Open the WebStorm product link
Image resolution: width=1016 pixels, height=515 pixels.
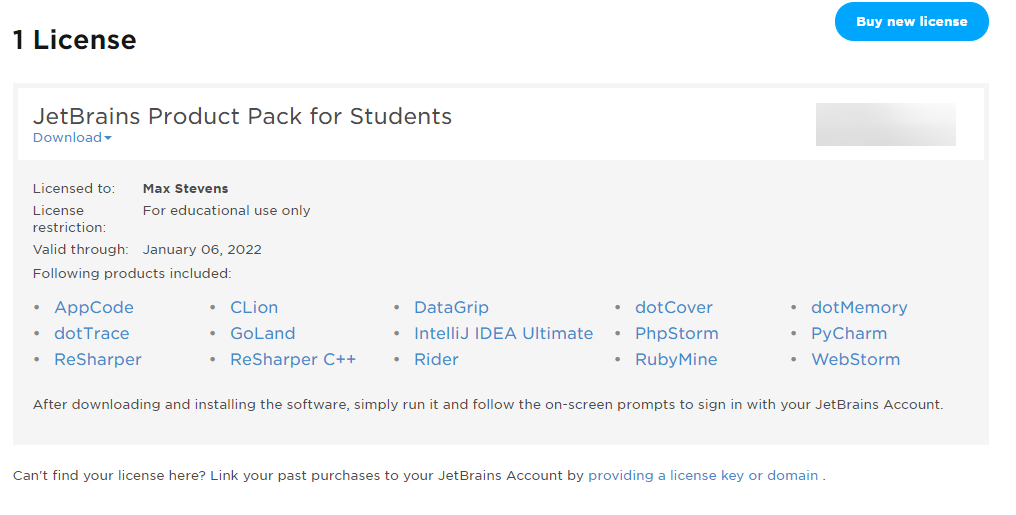tap(855, 360)
